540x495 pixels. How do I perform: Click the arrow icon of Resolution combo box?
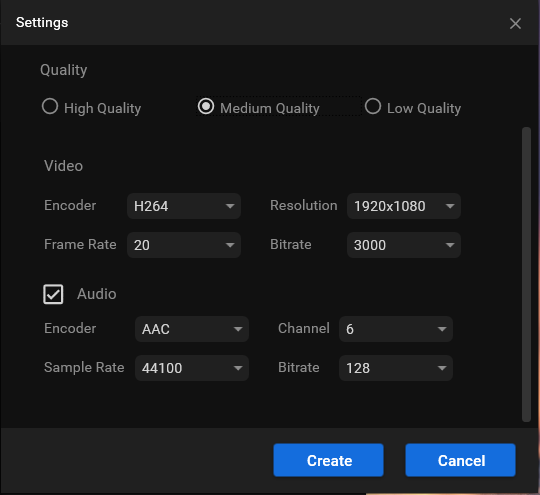pos(450,206)
